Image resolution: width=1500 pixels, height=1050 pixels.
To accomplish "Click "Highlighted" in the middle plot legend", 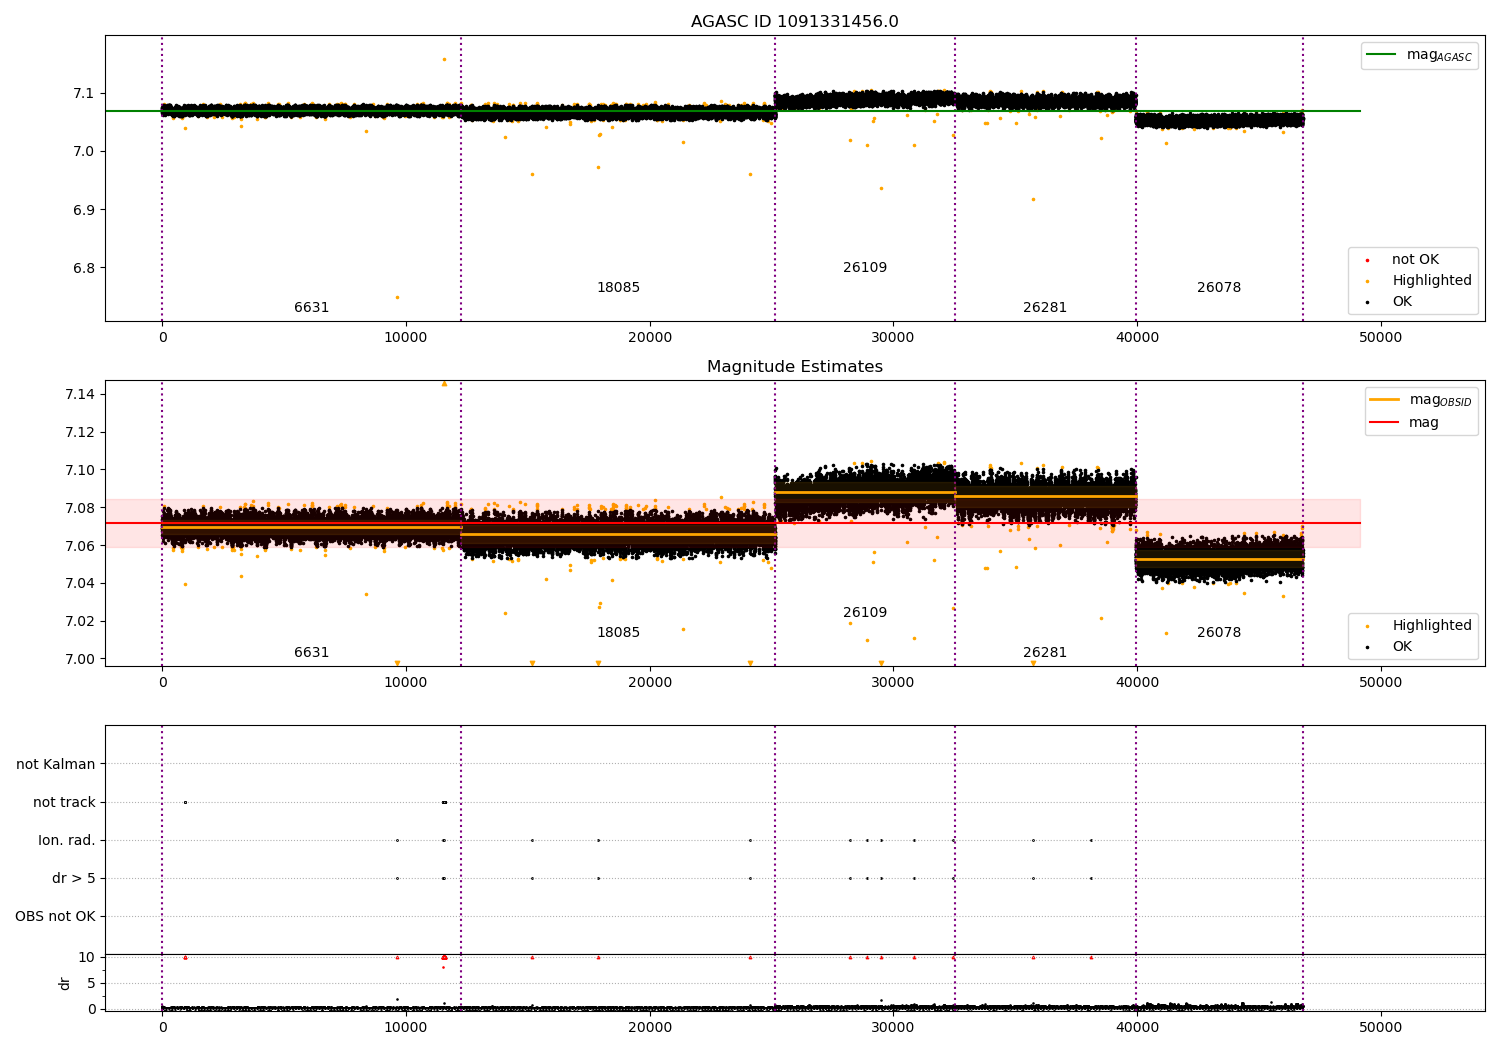I will [x=1418, y=626].
